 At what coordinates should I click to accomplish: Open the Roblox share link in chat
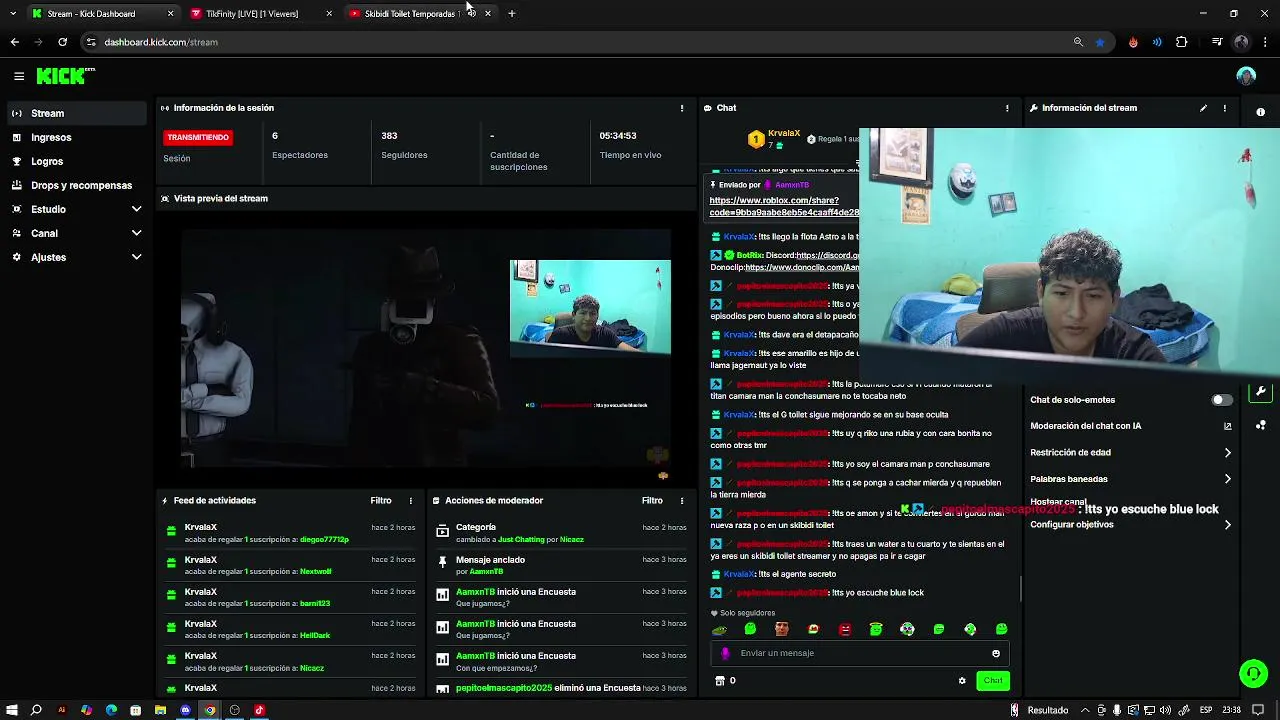(783, 206)
